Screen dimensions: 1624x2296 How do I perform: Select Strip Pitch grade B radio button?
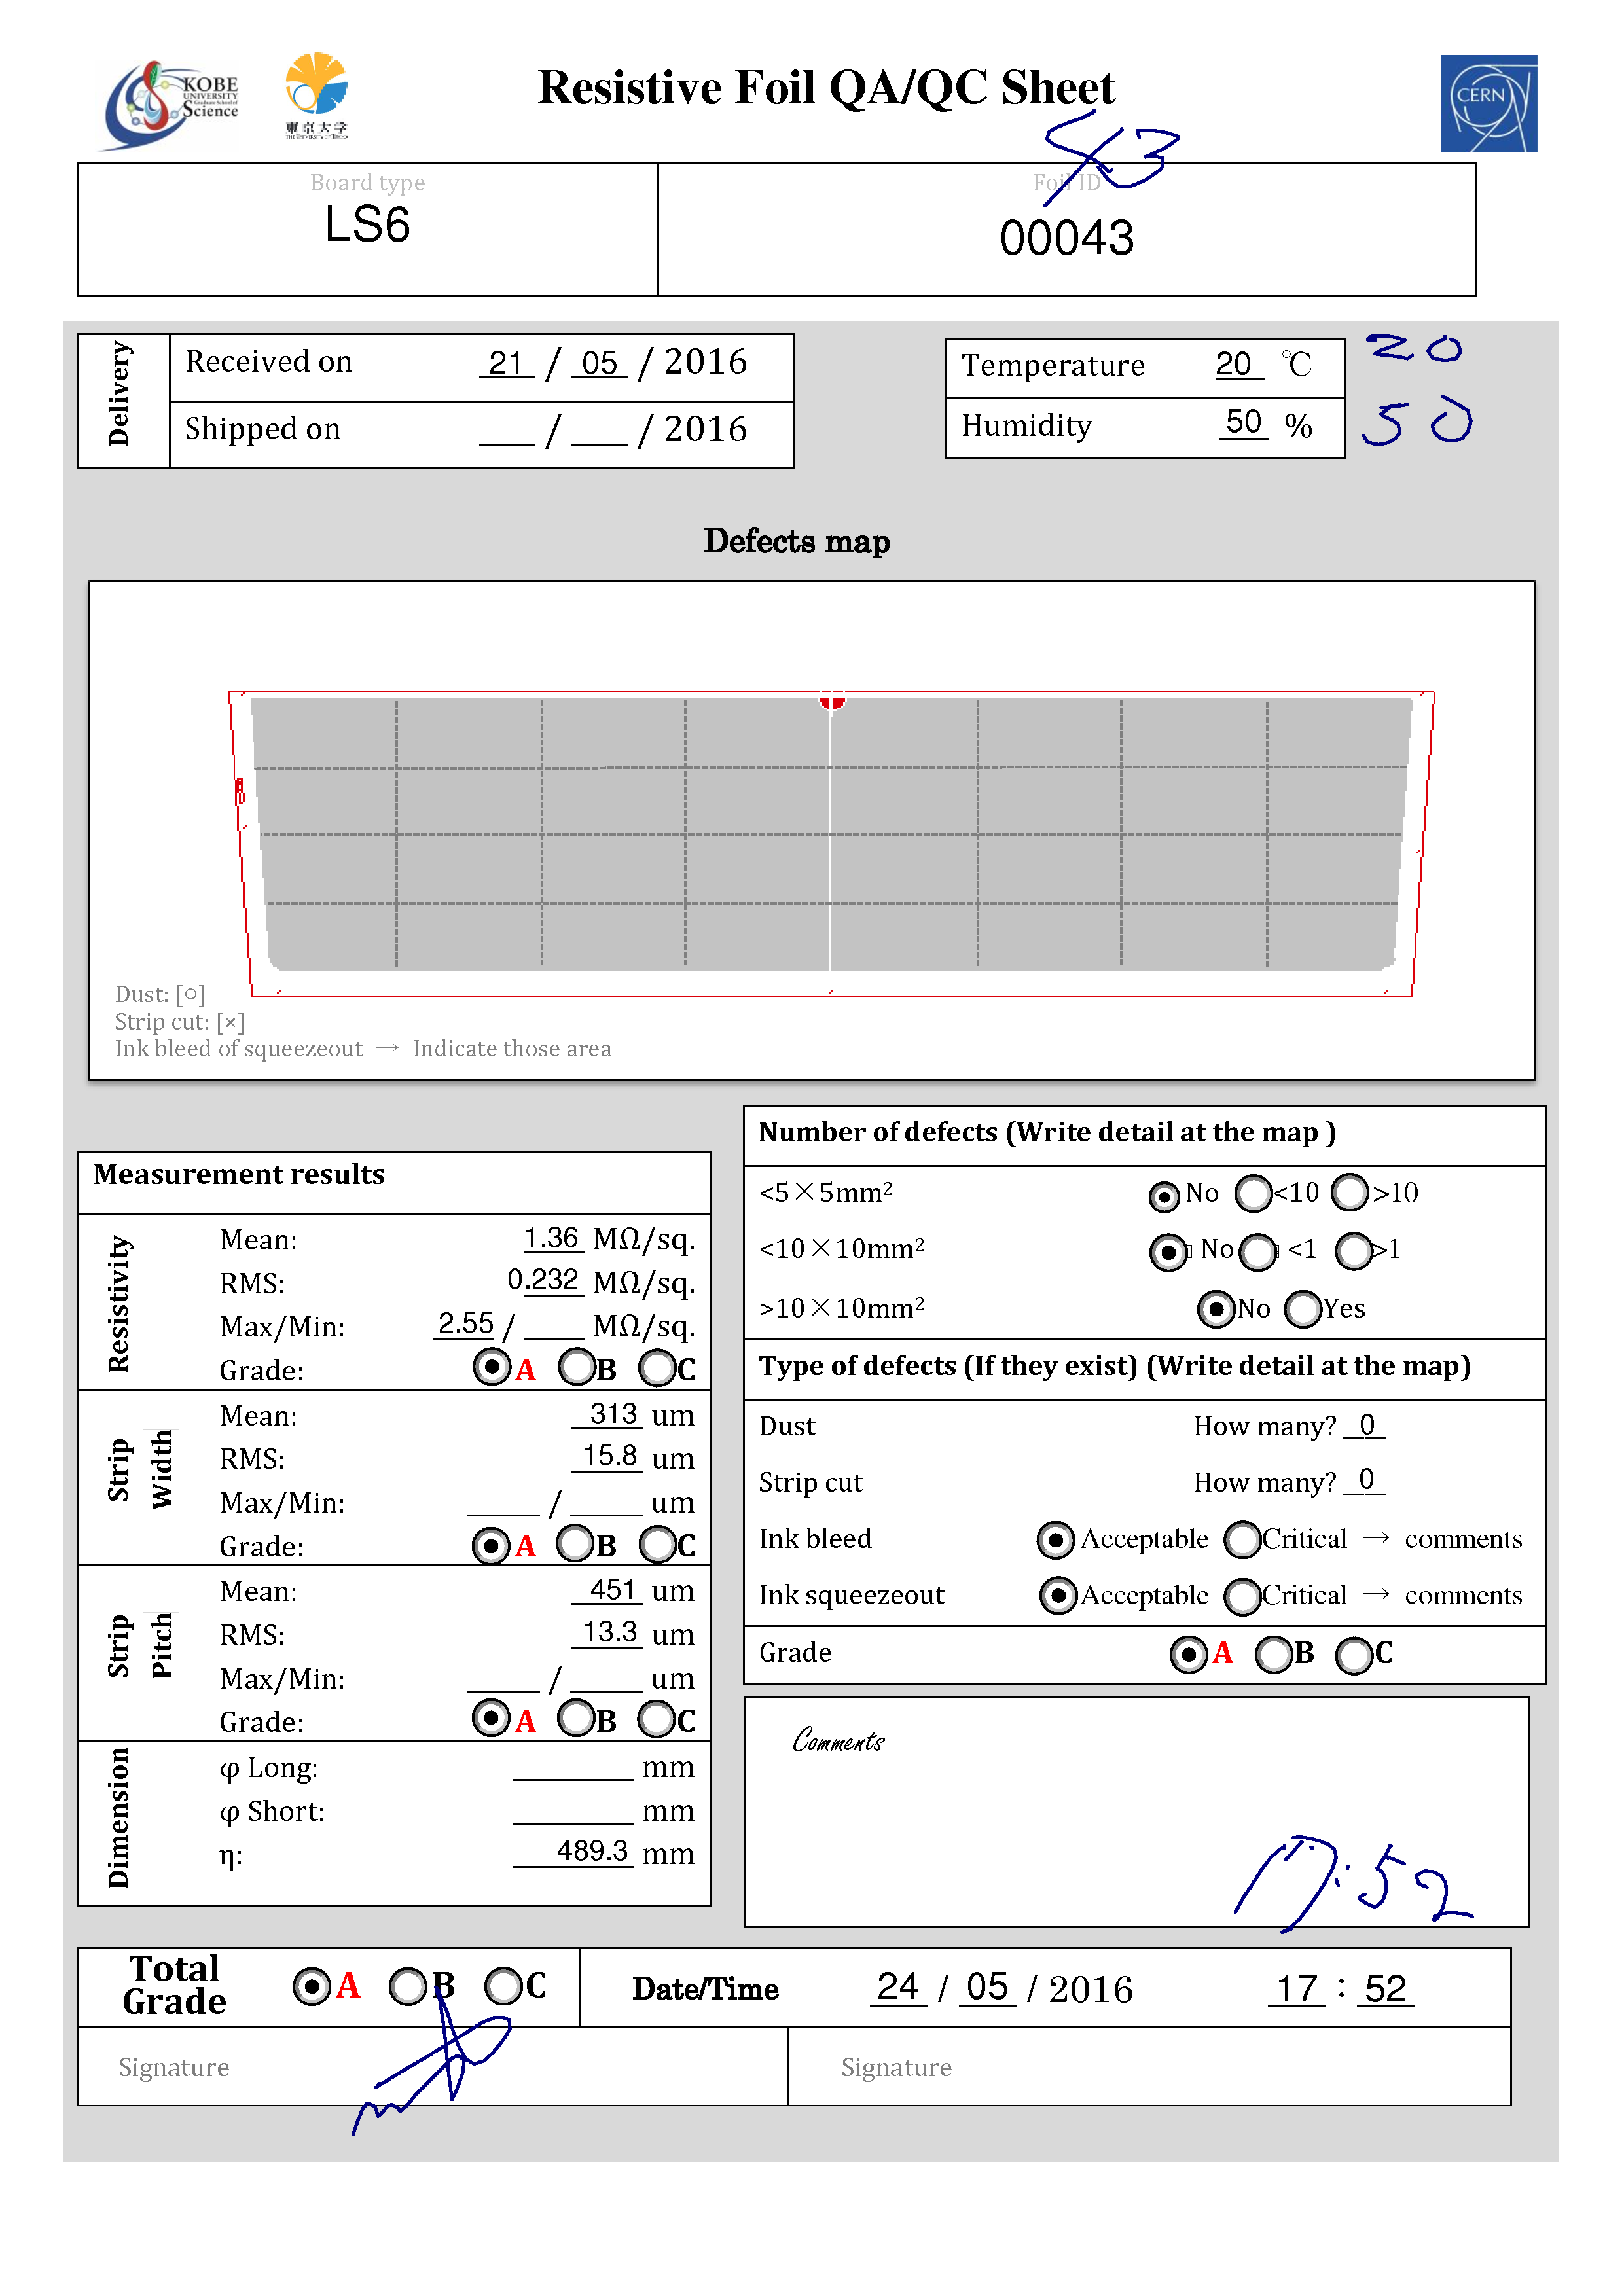(x=576, y=1718)
